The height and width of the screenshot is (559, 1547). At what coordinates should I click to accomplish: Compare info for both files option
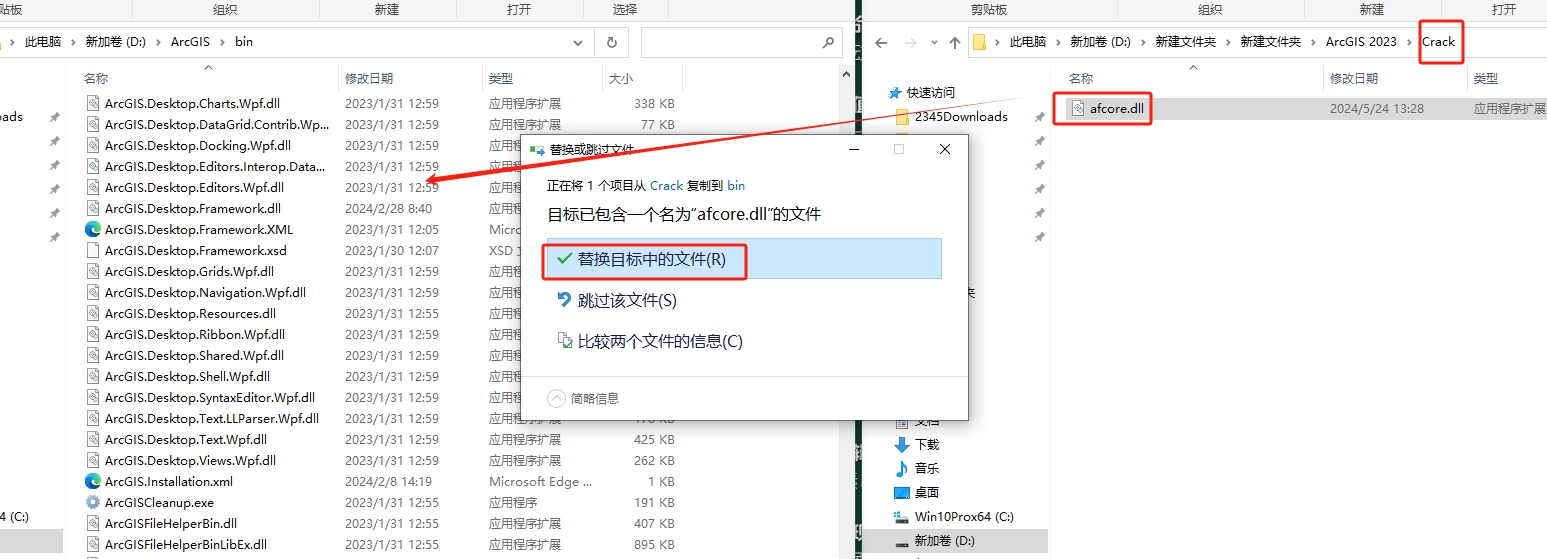coord(659,341)
